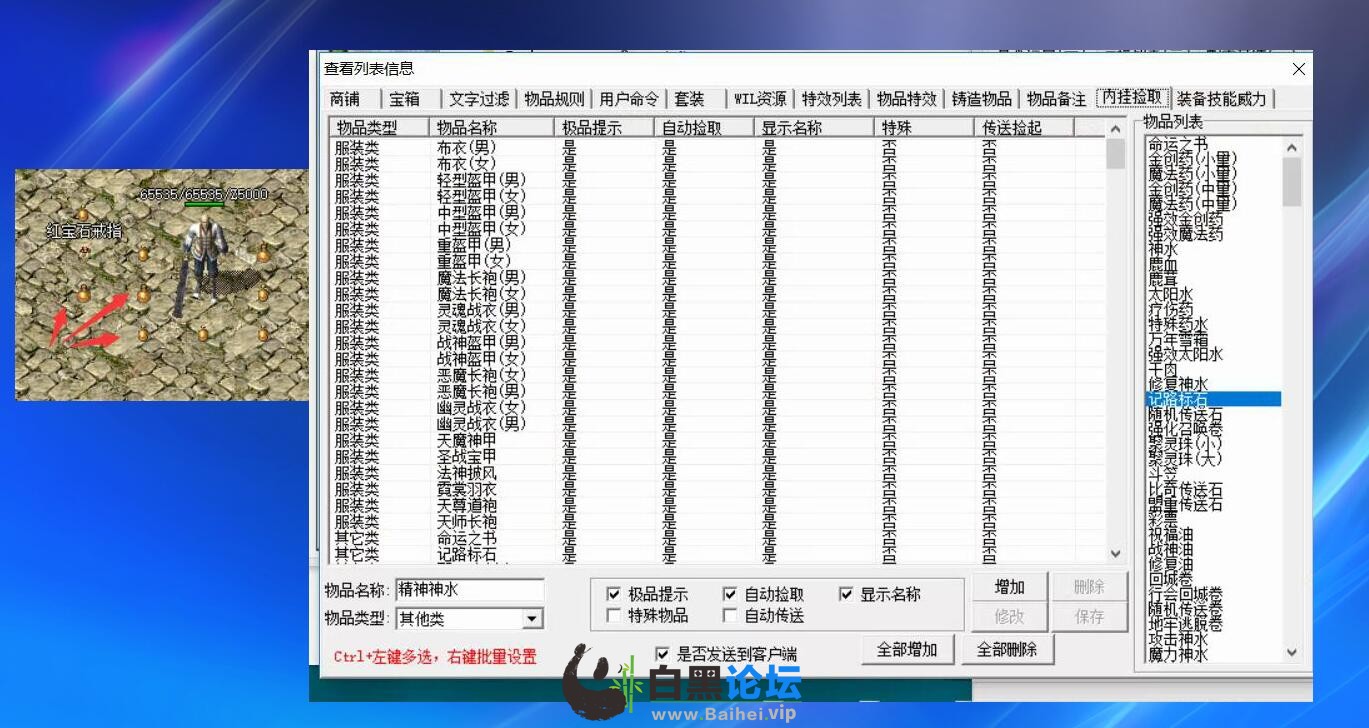Click the 全部增加 button
This screenshot has width=1369, height=728.
[x=907, y=649]
